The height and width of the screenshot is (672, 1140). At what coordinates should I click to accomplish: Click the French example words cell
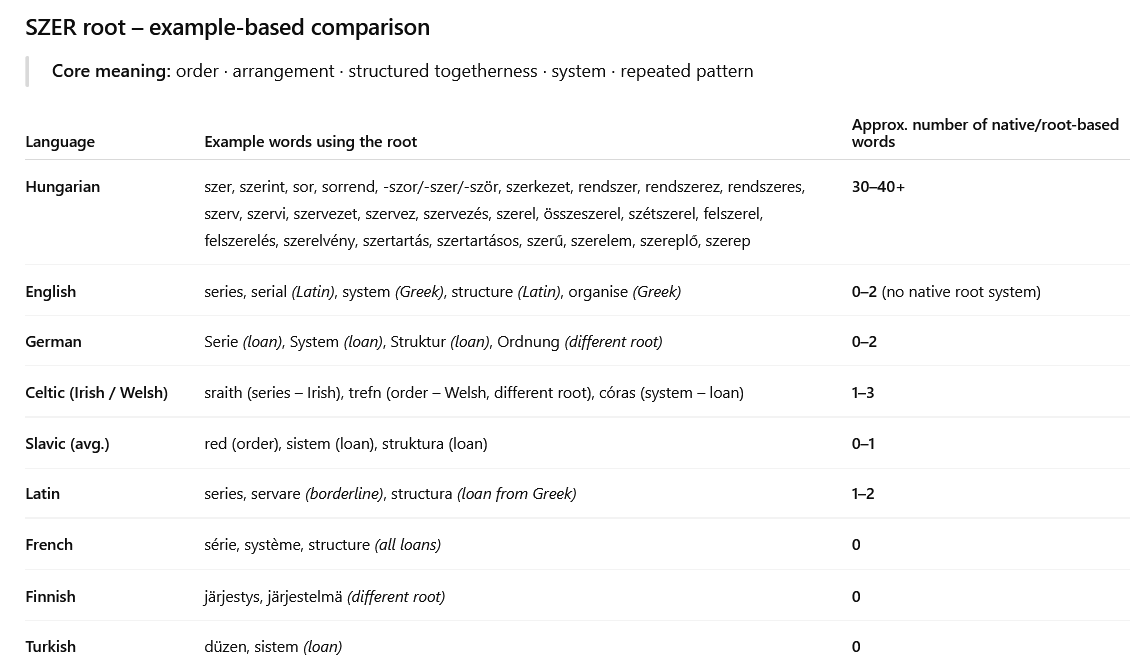322,545
